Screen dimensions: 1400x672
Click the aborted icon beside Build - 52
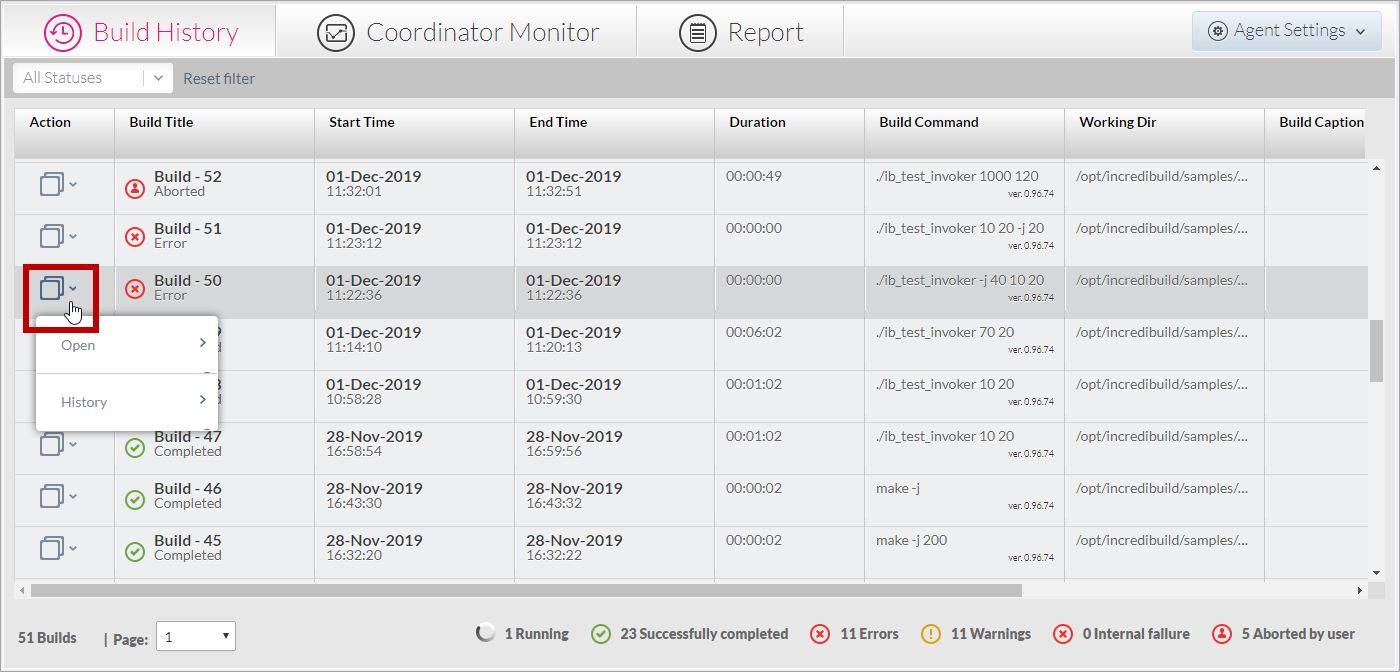pyautogui.click(x=134, y=187)
